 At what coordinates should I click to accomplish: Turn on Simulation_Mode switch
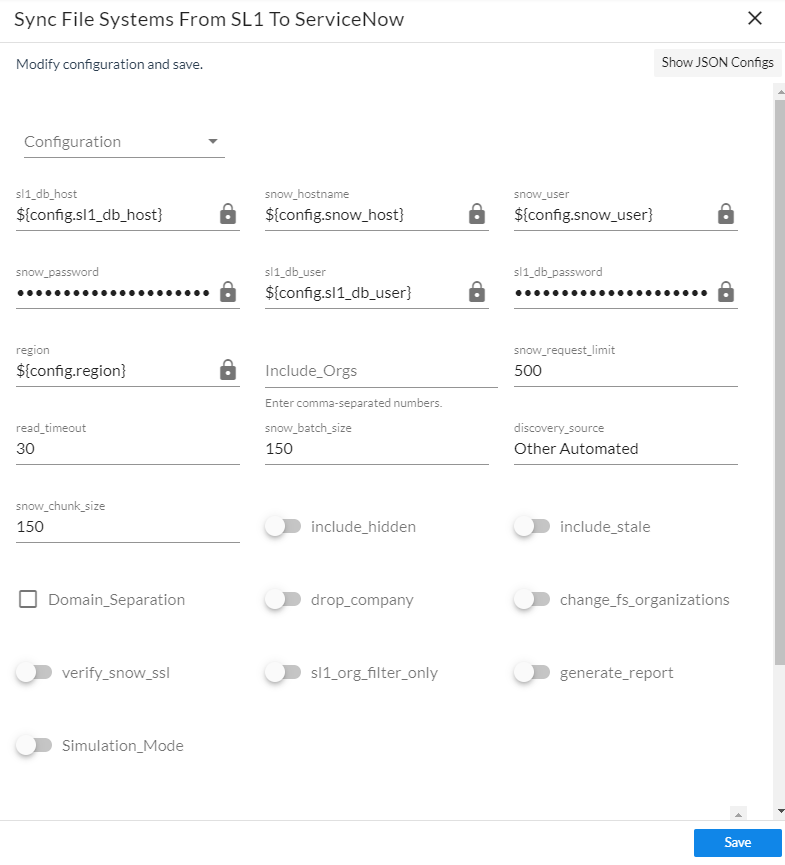[x=34, y=745]
